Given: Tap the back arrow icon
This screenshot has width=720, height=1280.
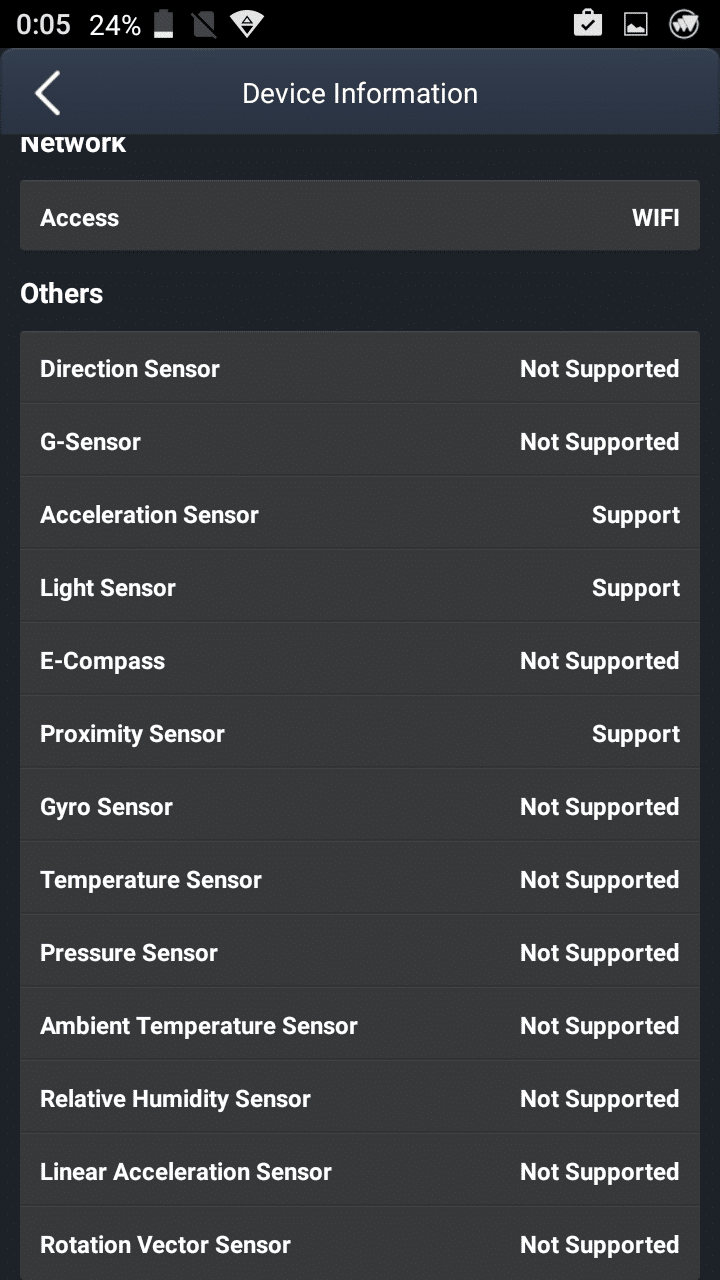Looking at the screenshot, I should tap(47, 93).
